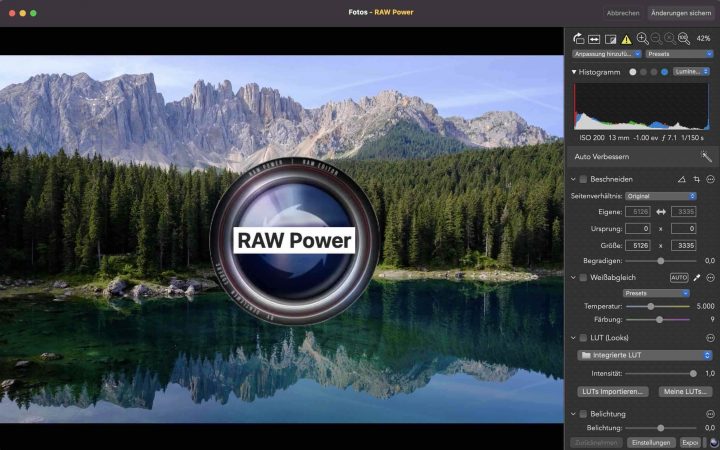
Task: Click the Auto Verbessern row
Action: click(642, 157)
